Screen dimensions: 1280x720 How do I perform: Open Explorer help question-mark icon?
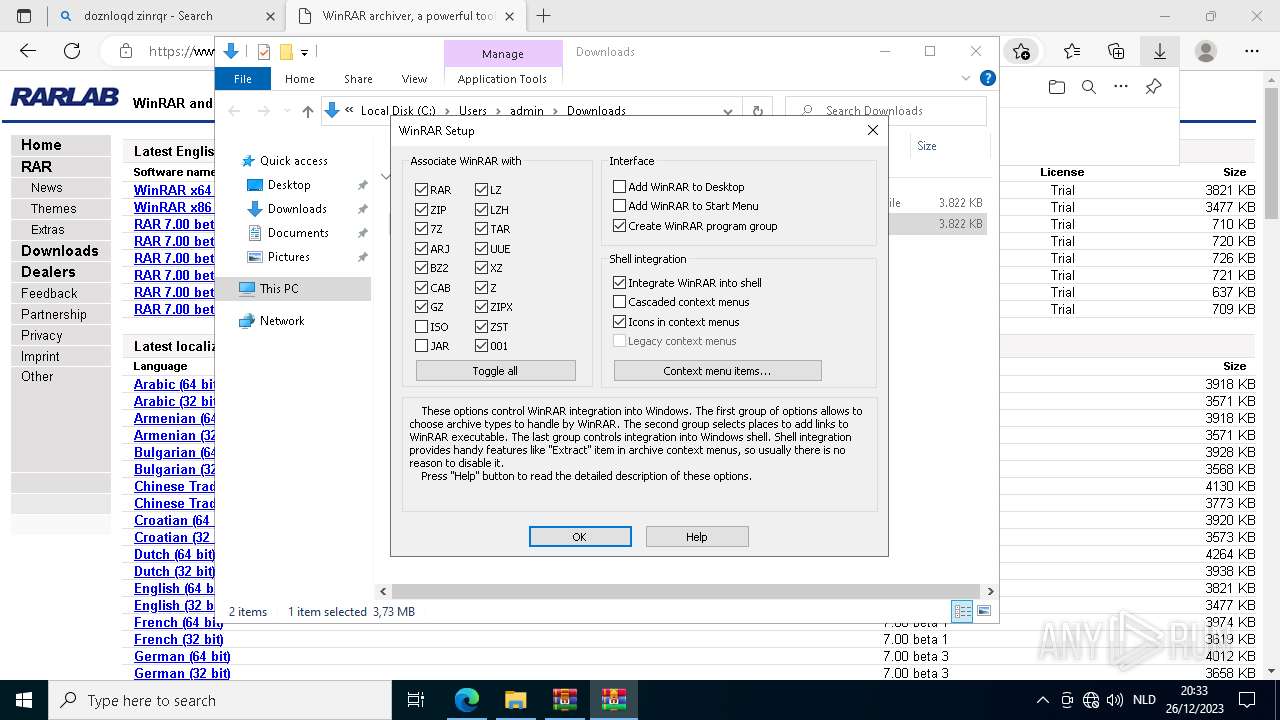pos(987,78)
